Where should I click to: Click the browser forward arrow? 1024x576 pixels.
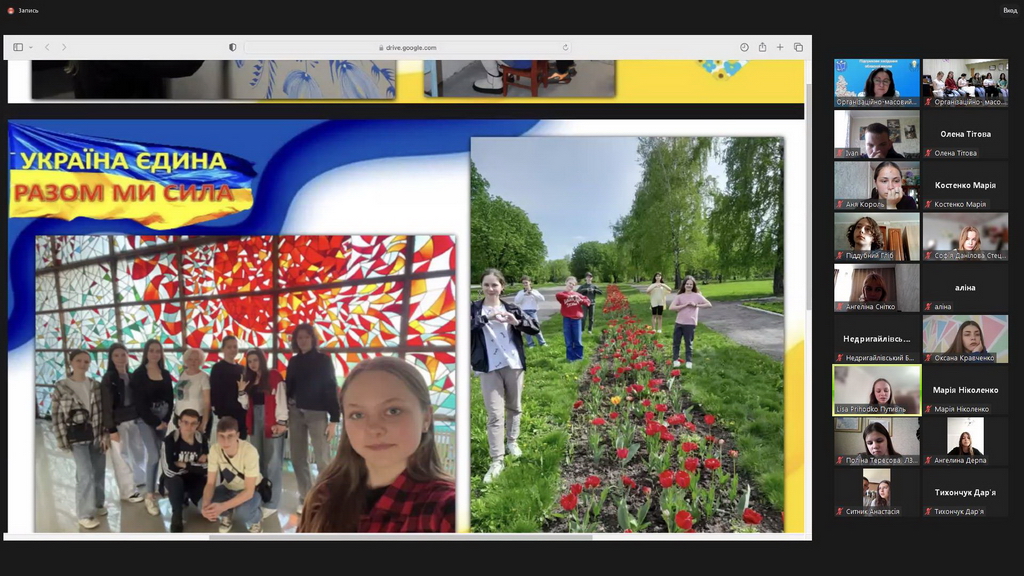64,47
